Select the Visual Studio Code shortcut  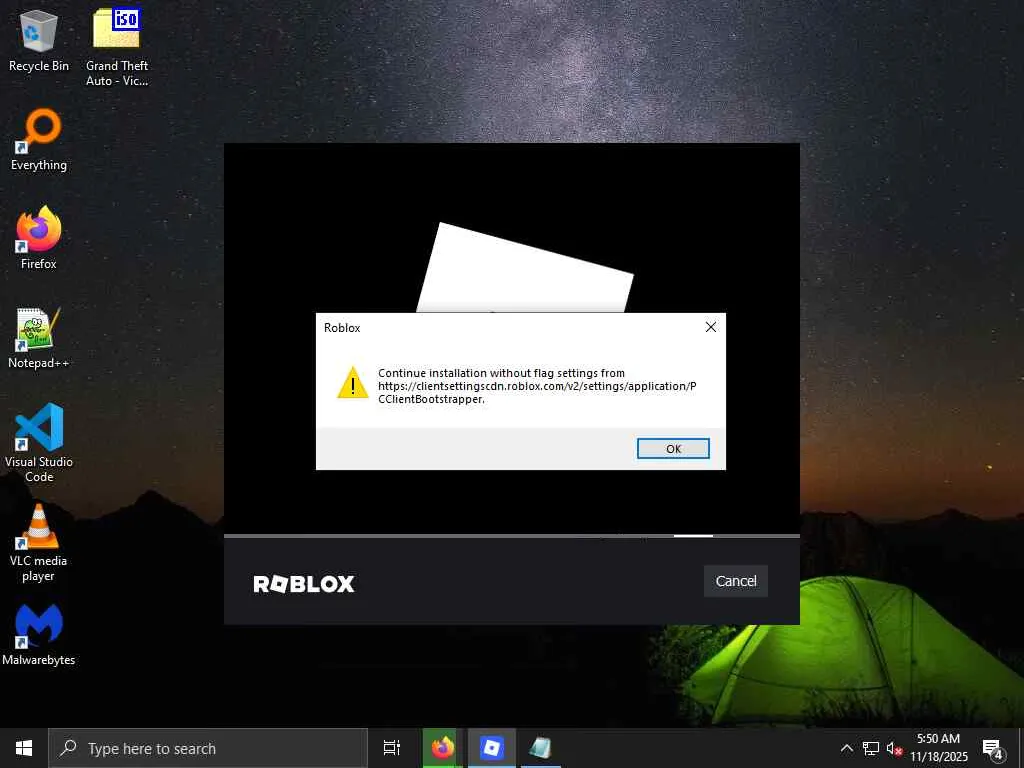pyautogui.click(x=39, y=443)
